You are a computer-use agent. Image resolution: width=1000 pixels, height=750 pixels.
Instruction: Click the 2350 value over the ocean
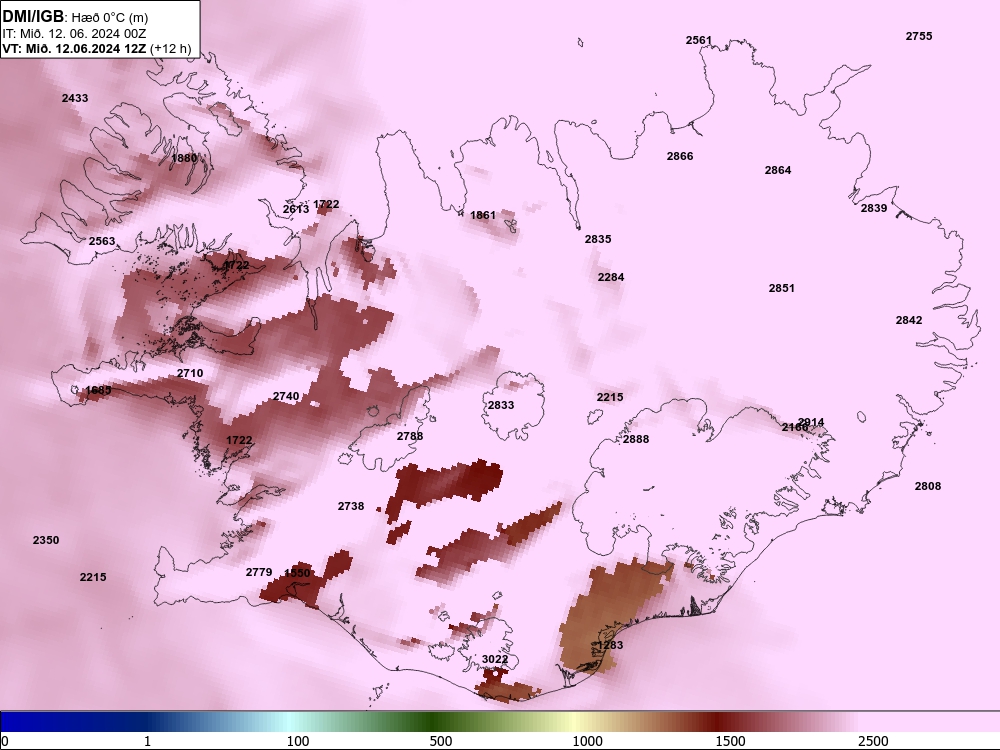pos(46,541)
